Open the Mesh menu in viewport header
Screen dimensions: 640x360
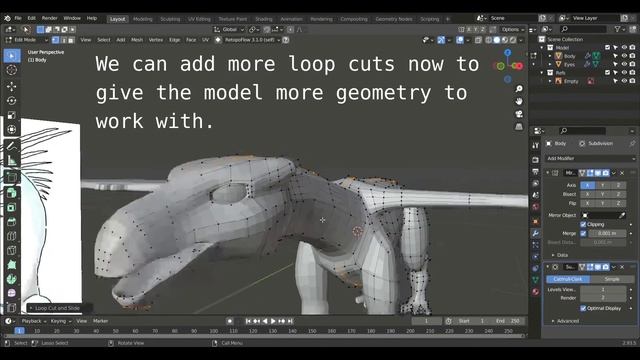137,40
